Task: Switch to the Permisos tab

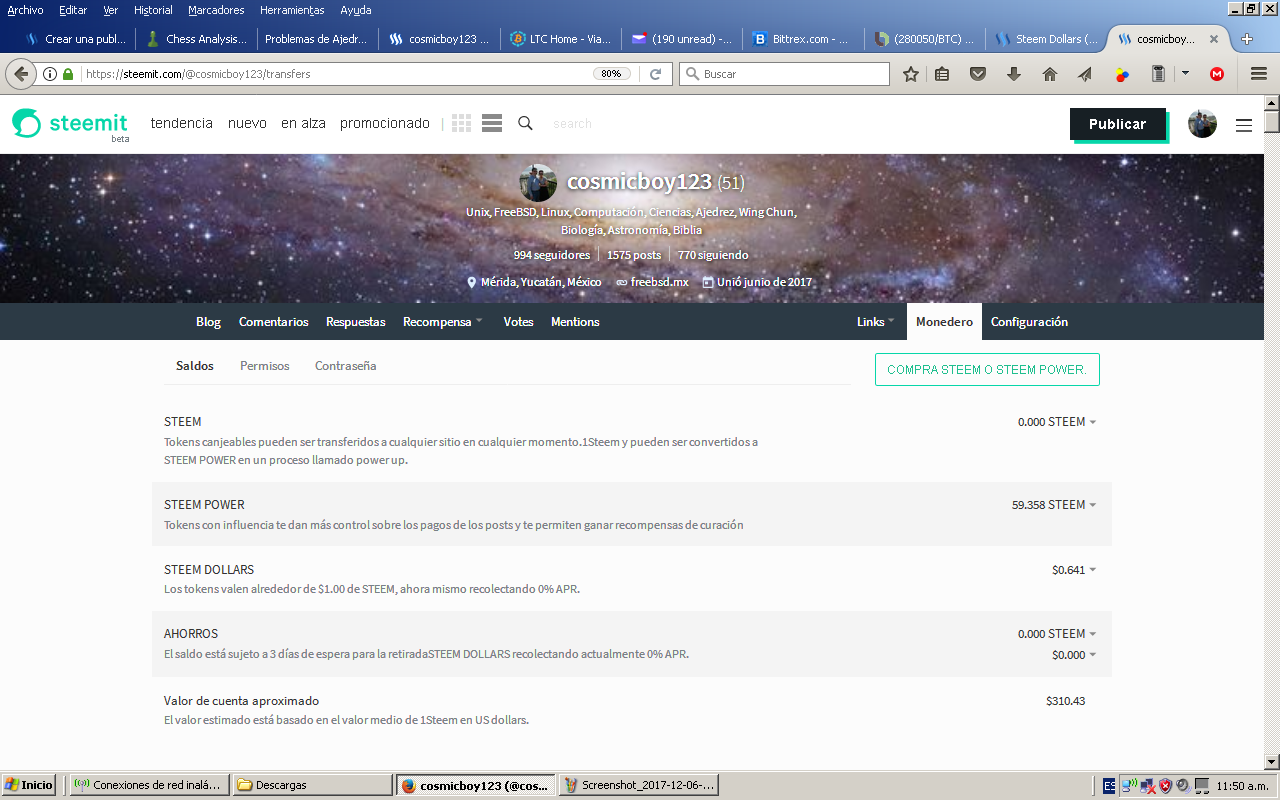Action: tap(265, 366)
